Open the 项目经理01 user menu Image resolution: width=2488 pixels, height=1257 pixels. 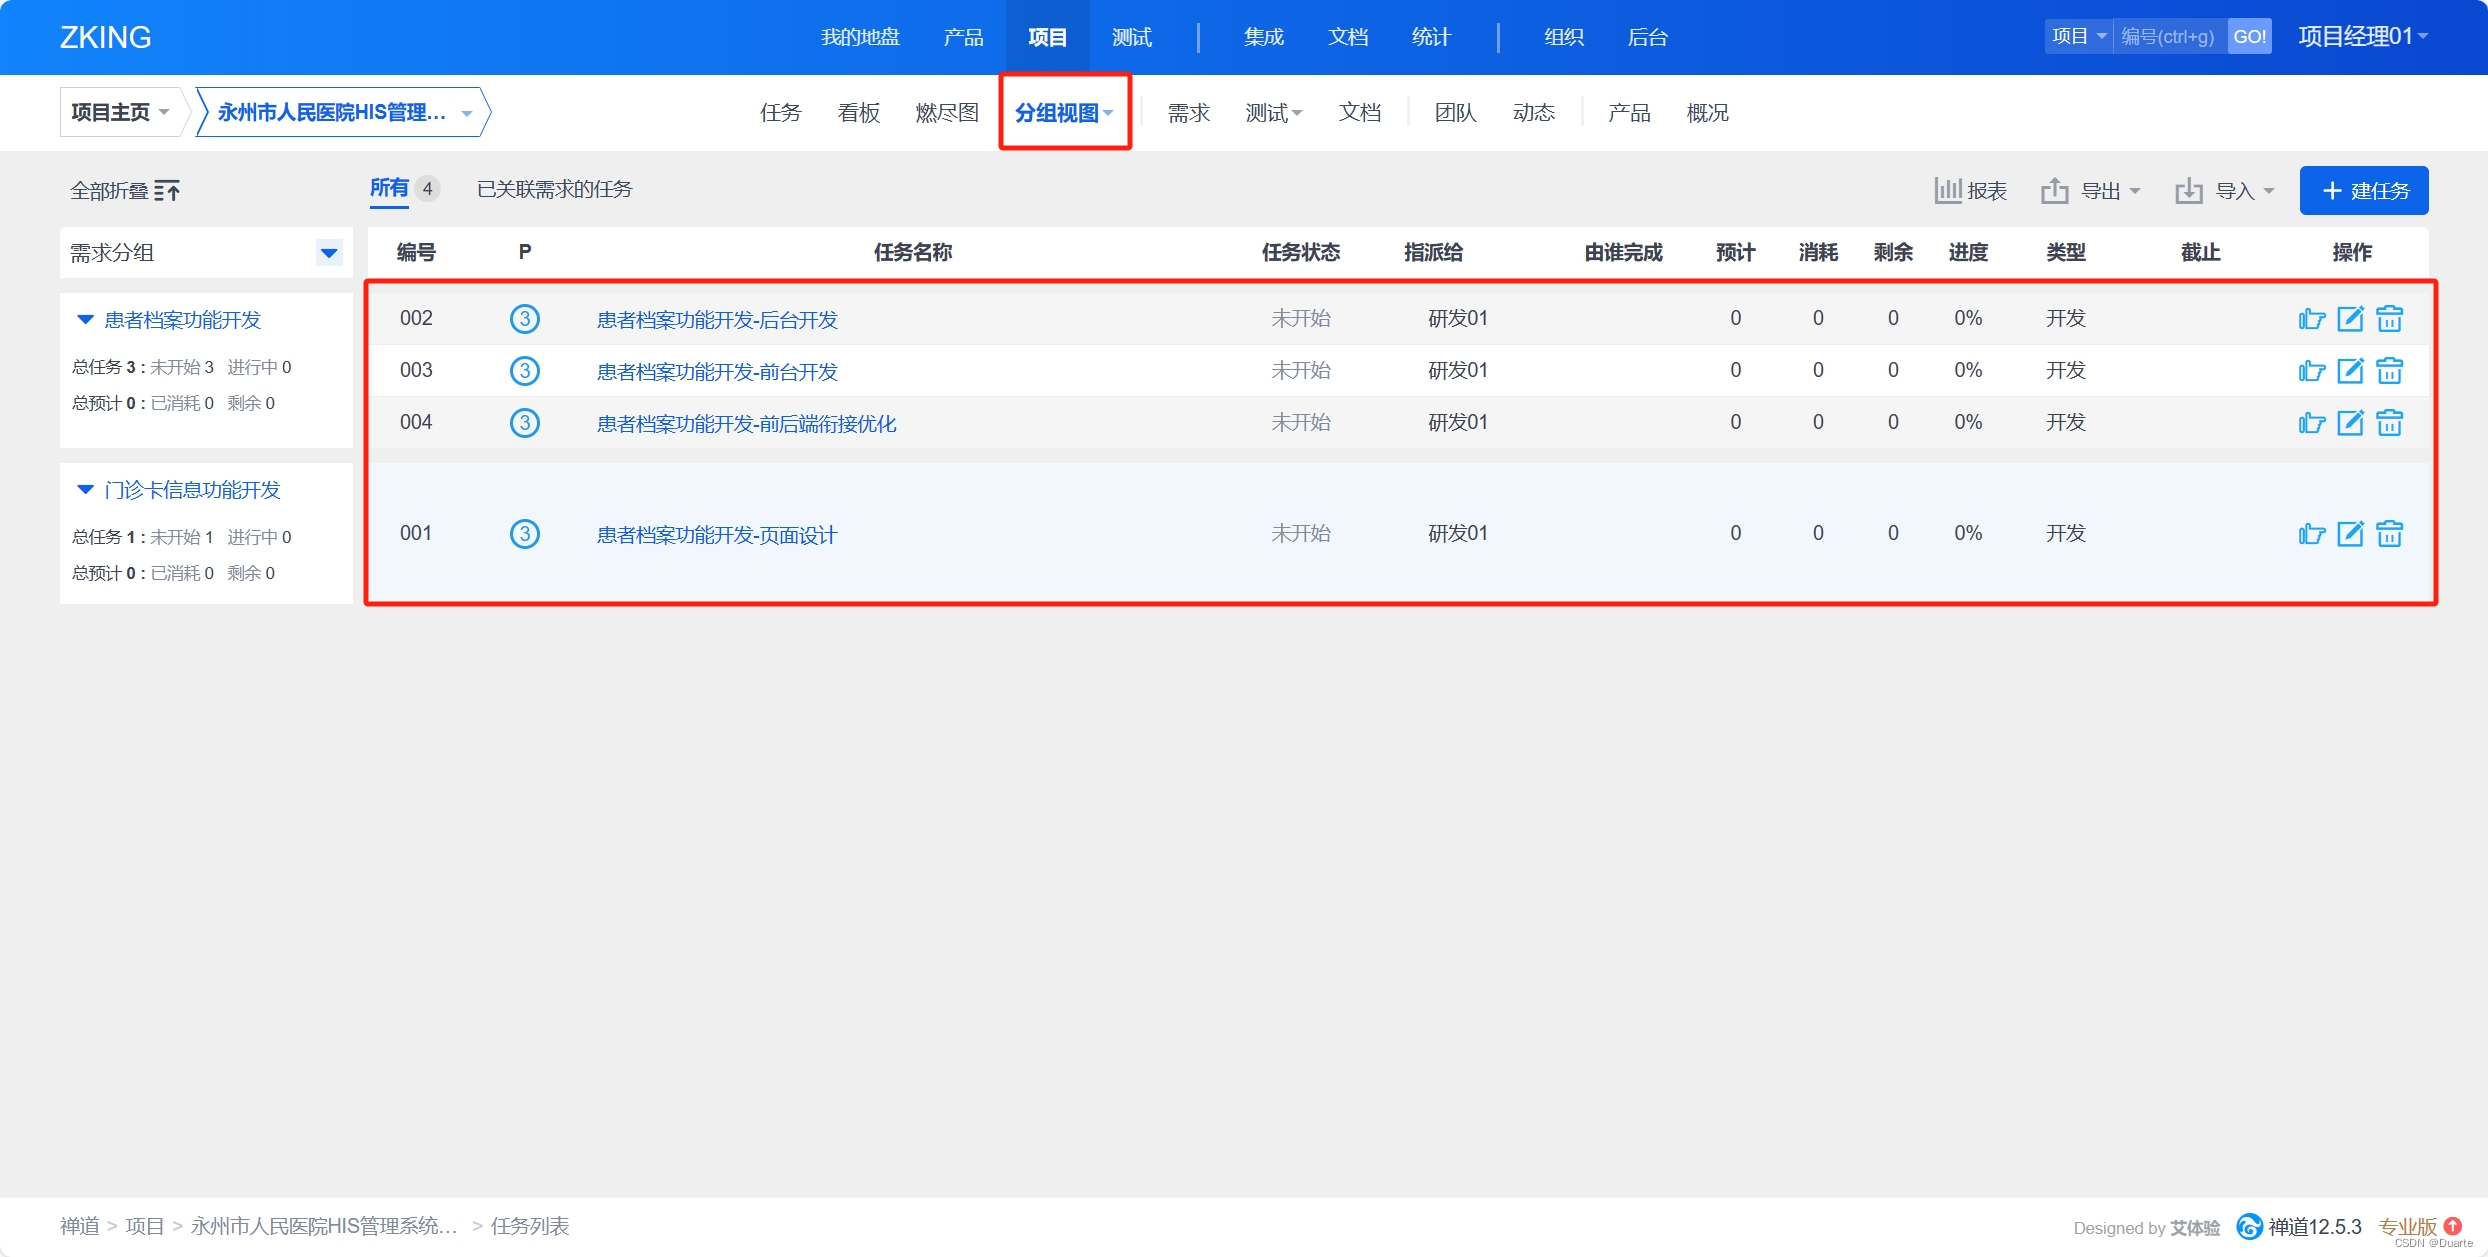click(2363, 37)
